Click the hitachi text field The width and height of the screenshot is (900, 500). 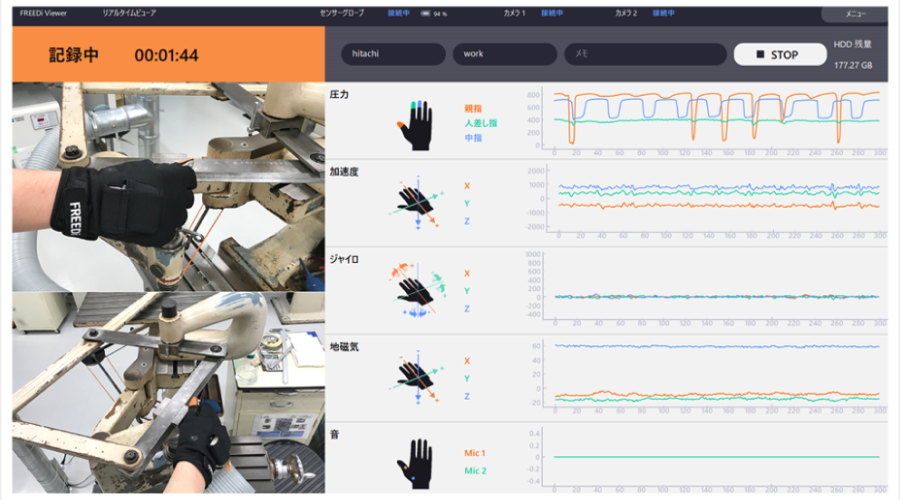click(x=393, y=54)
